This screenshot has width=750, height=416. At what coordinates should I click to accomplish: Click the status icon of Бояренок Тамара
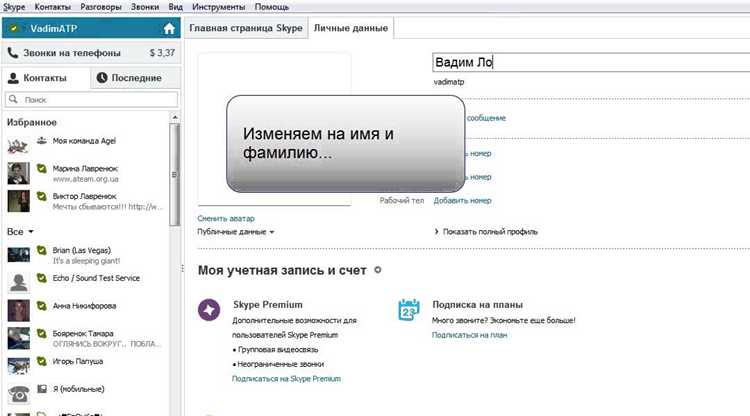42,333
